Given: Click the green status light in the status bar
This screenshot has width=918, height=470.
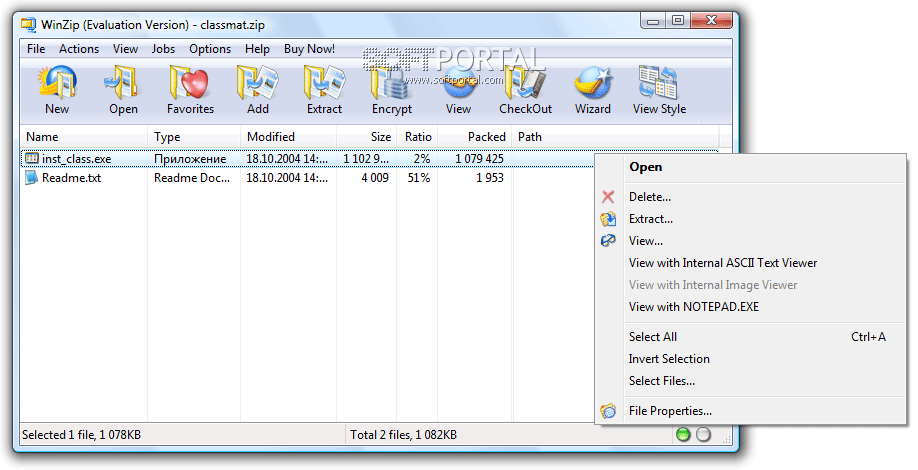Looking at the screenshot, I should (x=683, y=434).
